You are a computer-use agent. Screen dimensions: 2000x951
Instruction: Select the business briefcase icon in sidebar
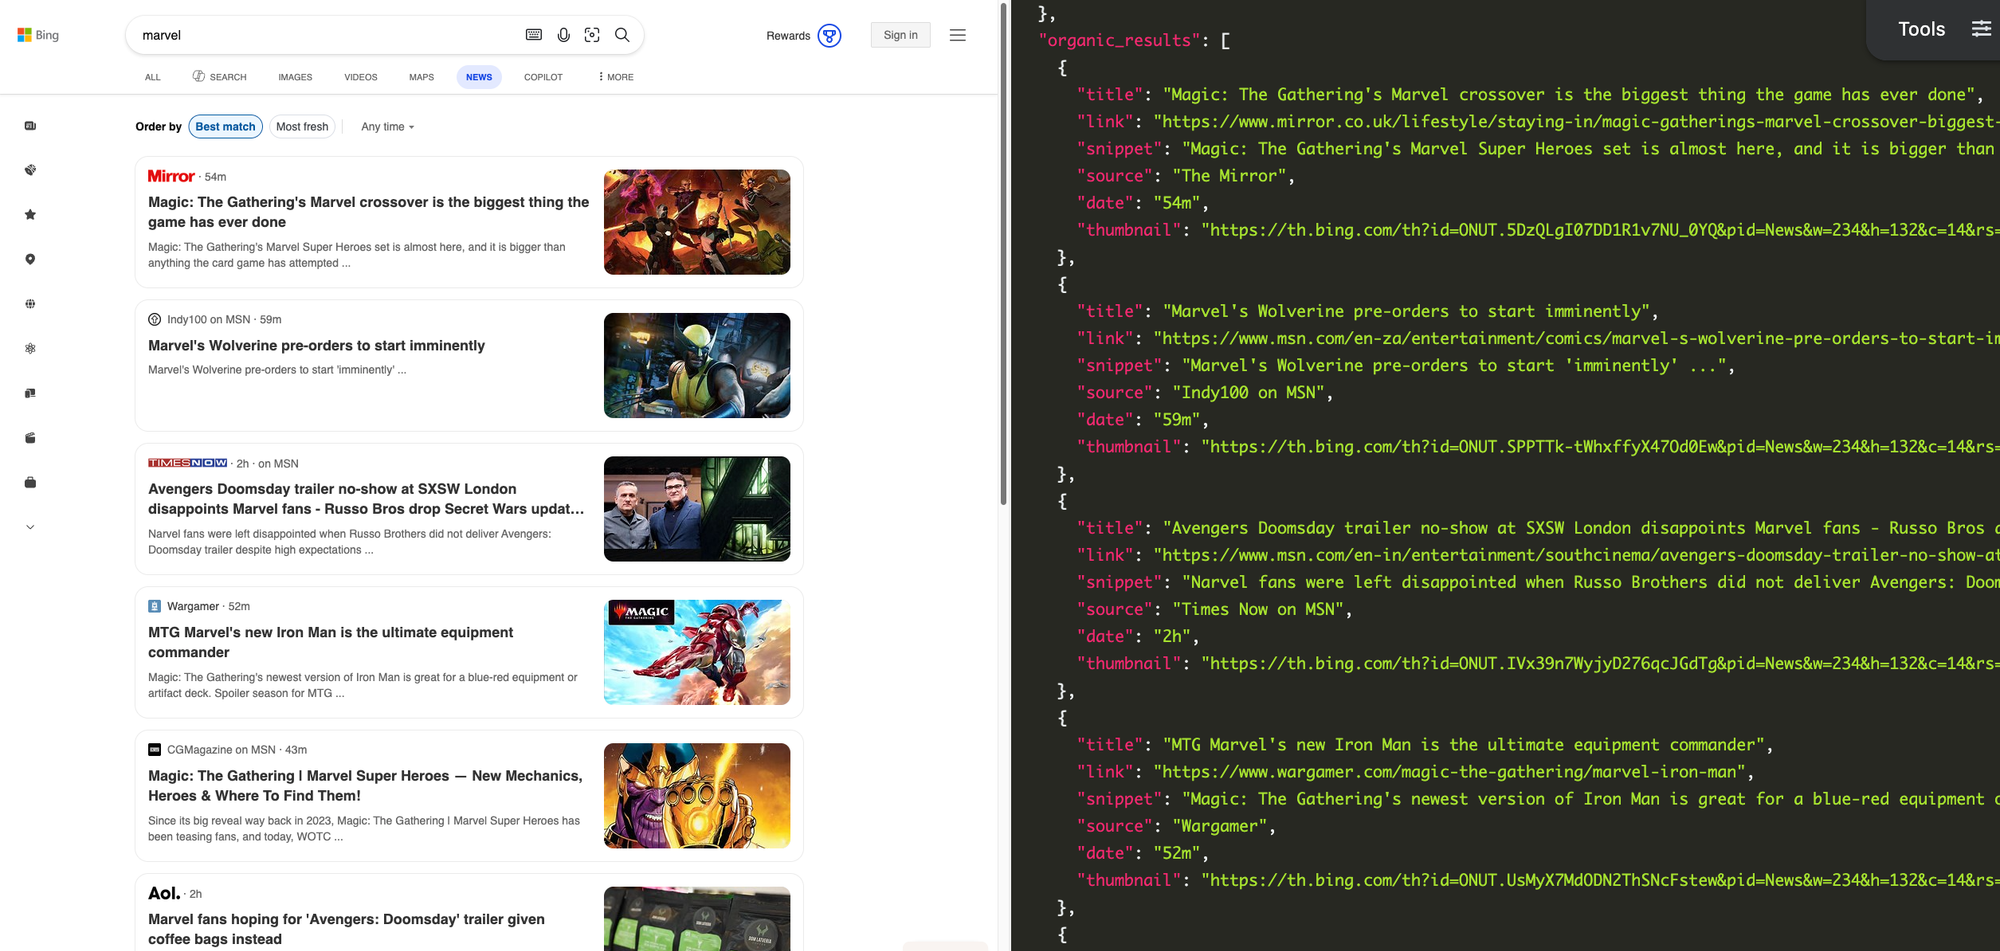[30, 483]
